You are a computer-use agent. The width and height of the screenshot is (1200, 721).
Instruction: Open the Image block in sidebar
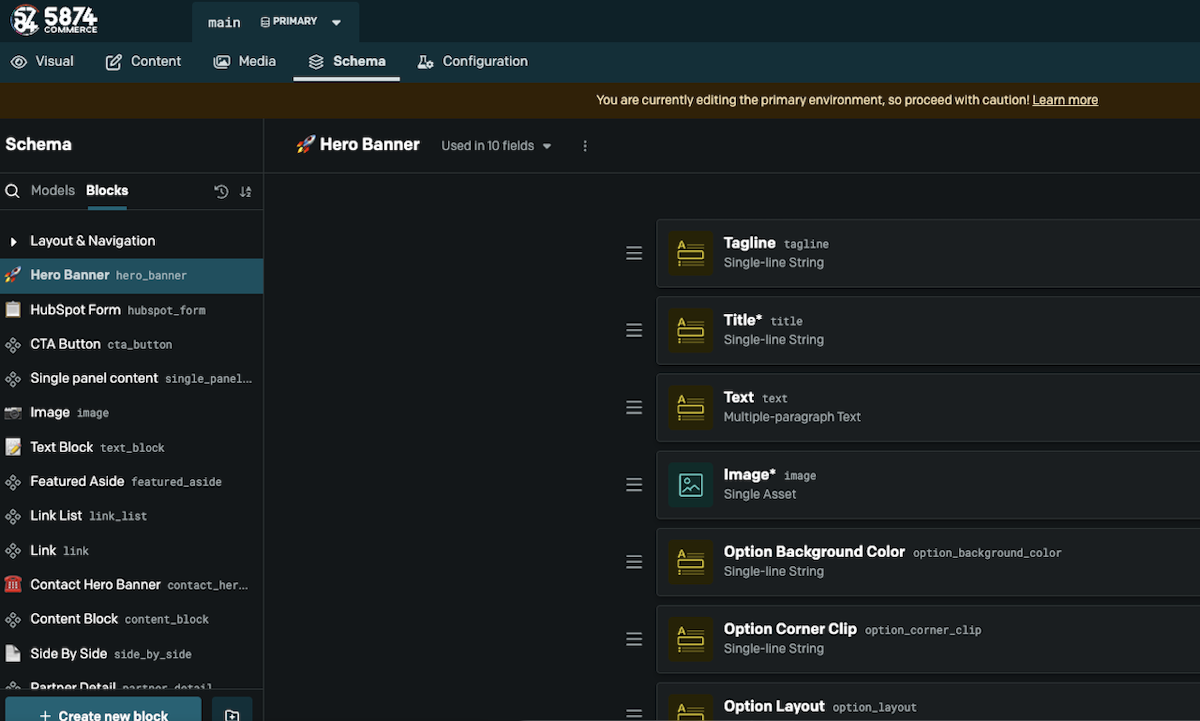point(131,412)
